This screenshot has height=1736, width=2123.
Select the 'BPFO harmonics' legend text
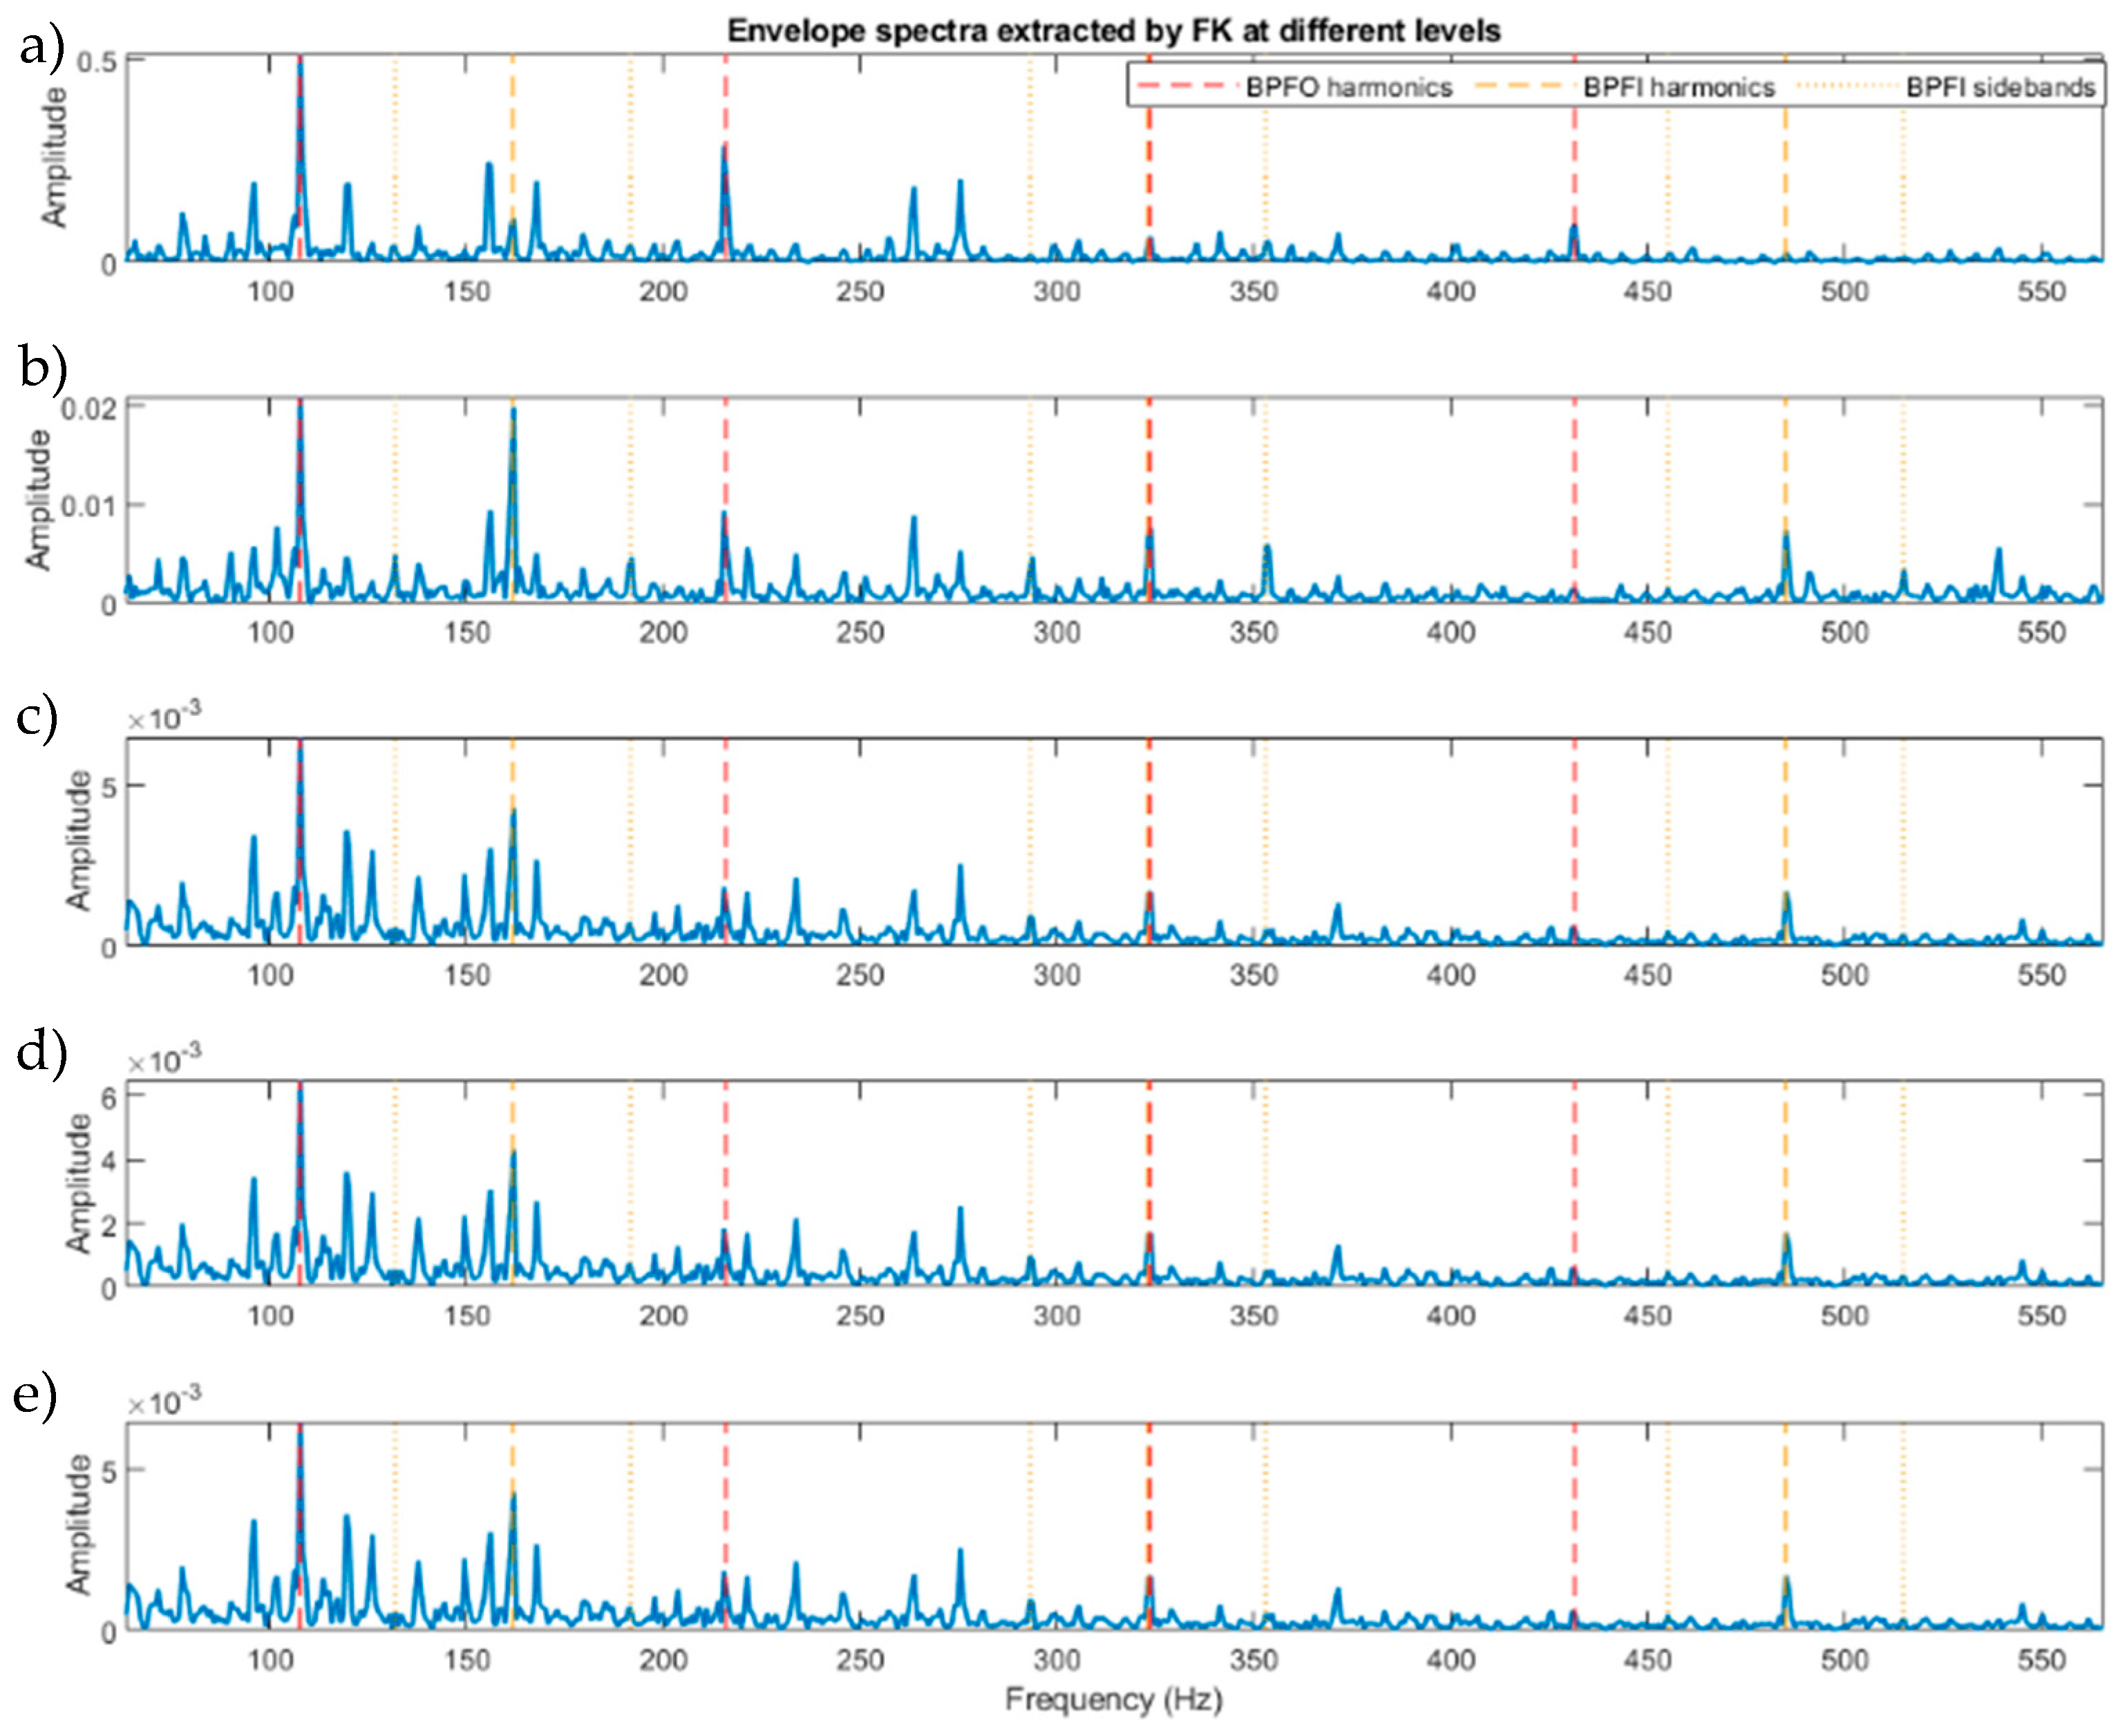coord(1348,88)
